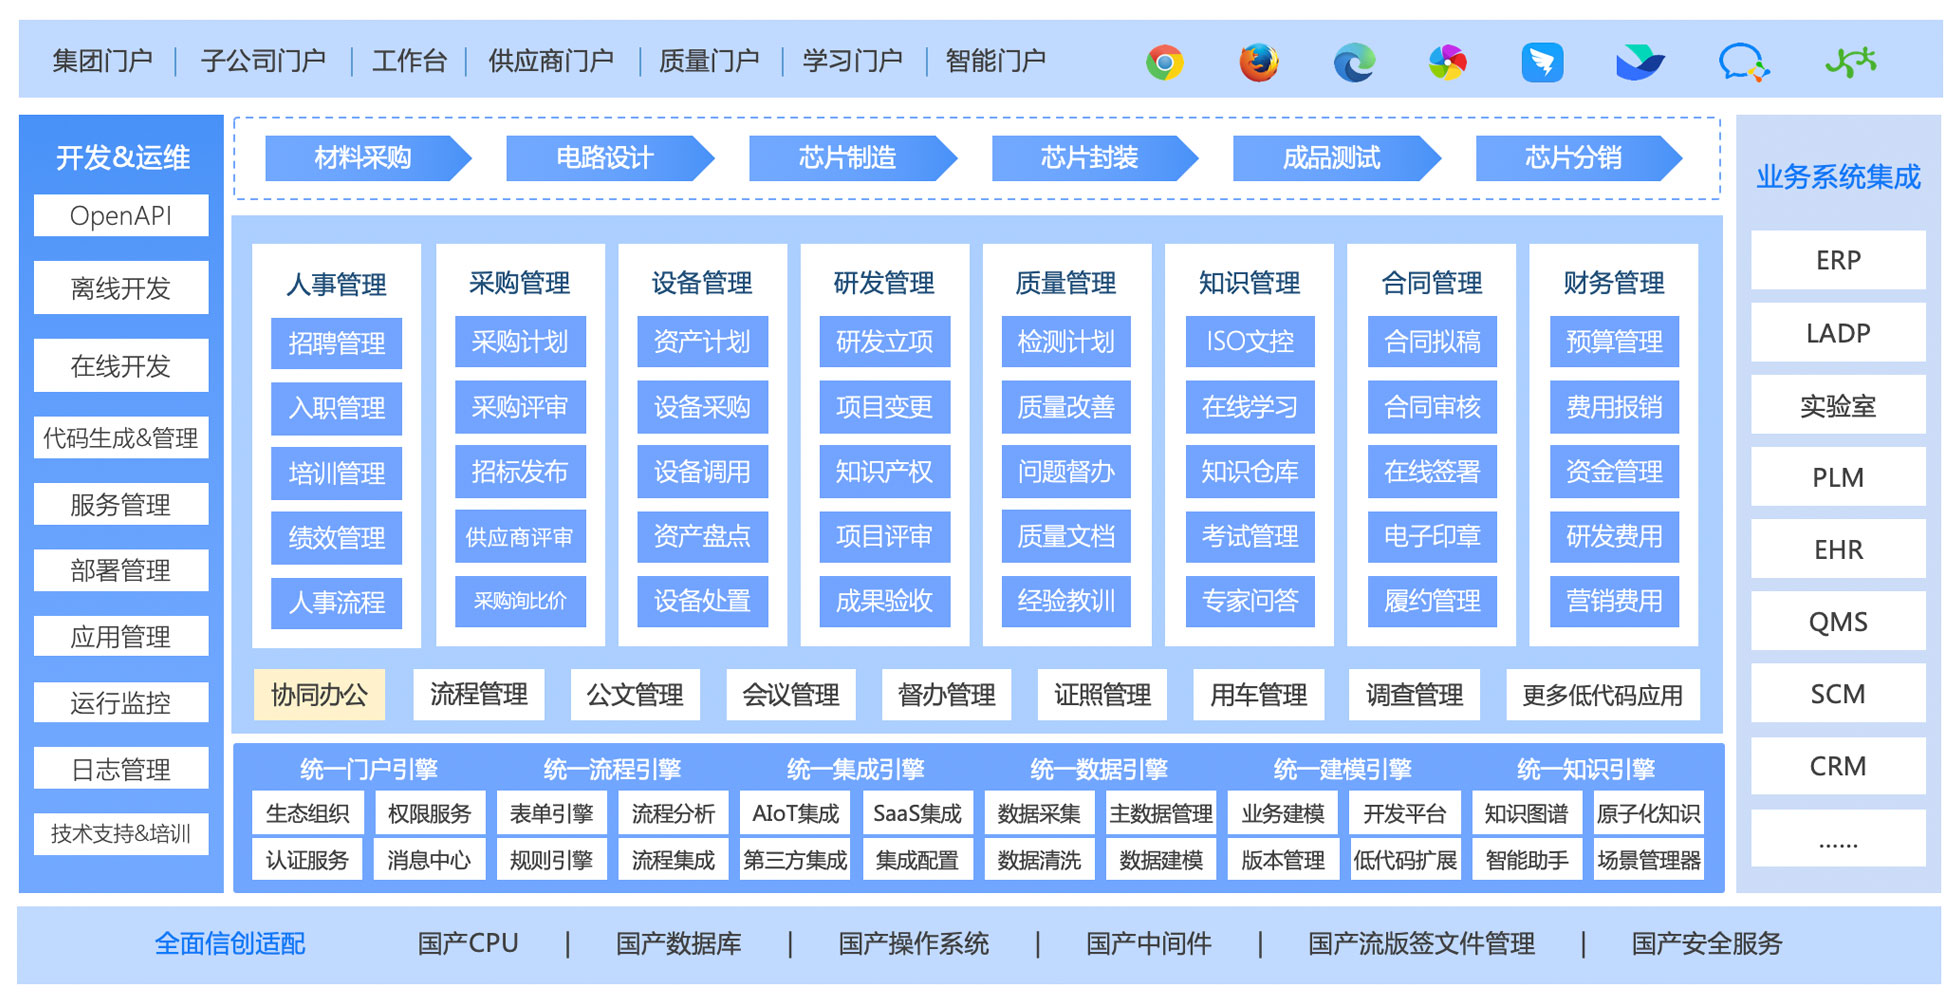Screen dimensions: 1960x1004
Task: Open 更多低代码应用 for more apps
Action: coord(1602,695)
